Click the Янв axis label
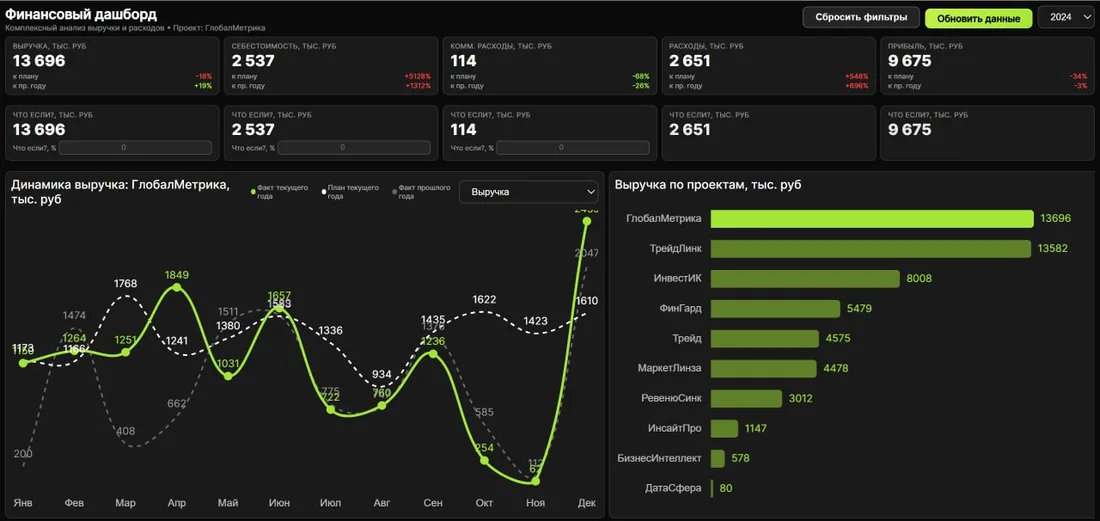This screenshot has width=1100, height=521. pos(22,503)
